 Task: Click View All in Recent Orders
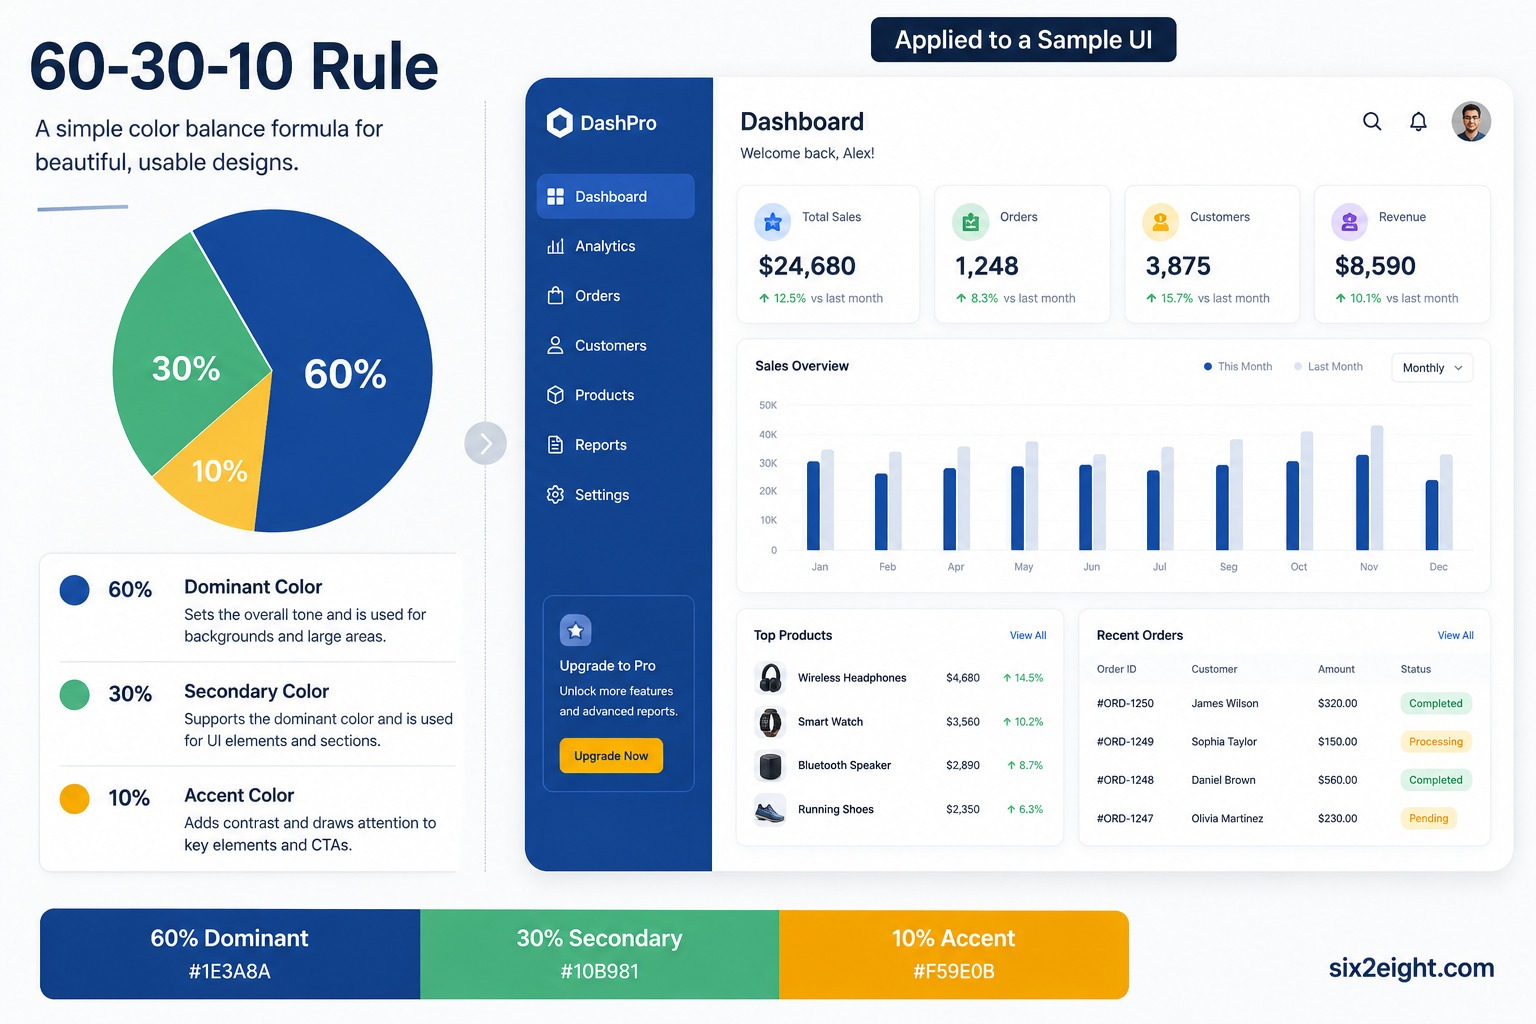pos(1456,636)
